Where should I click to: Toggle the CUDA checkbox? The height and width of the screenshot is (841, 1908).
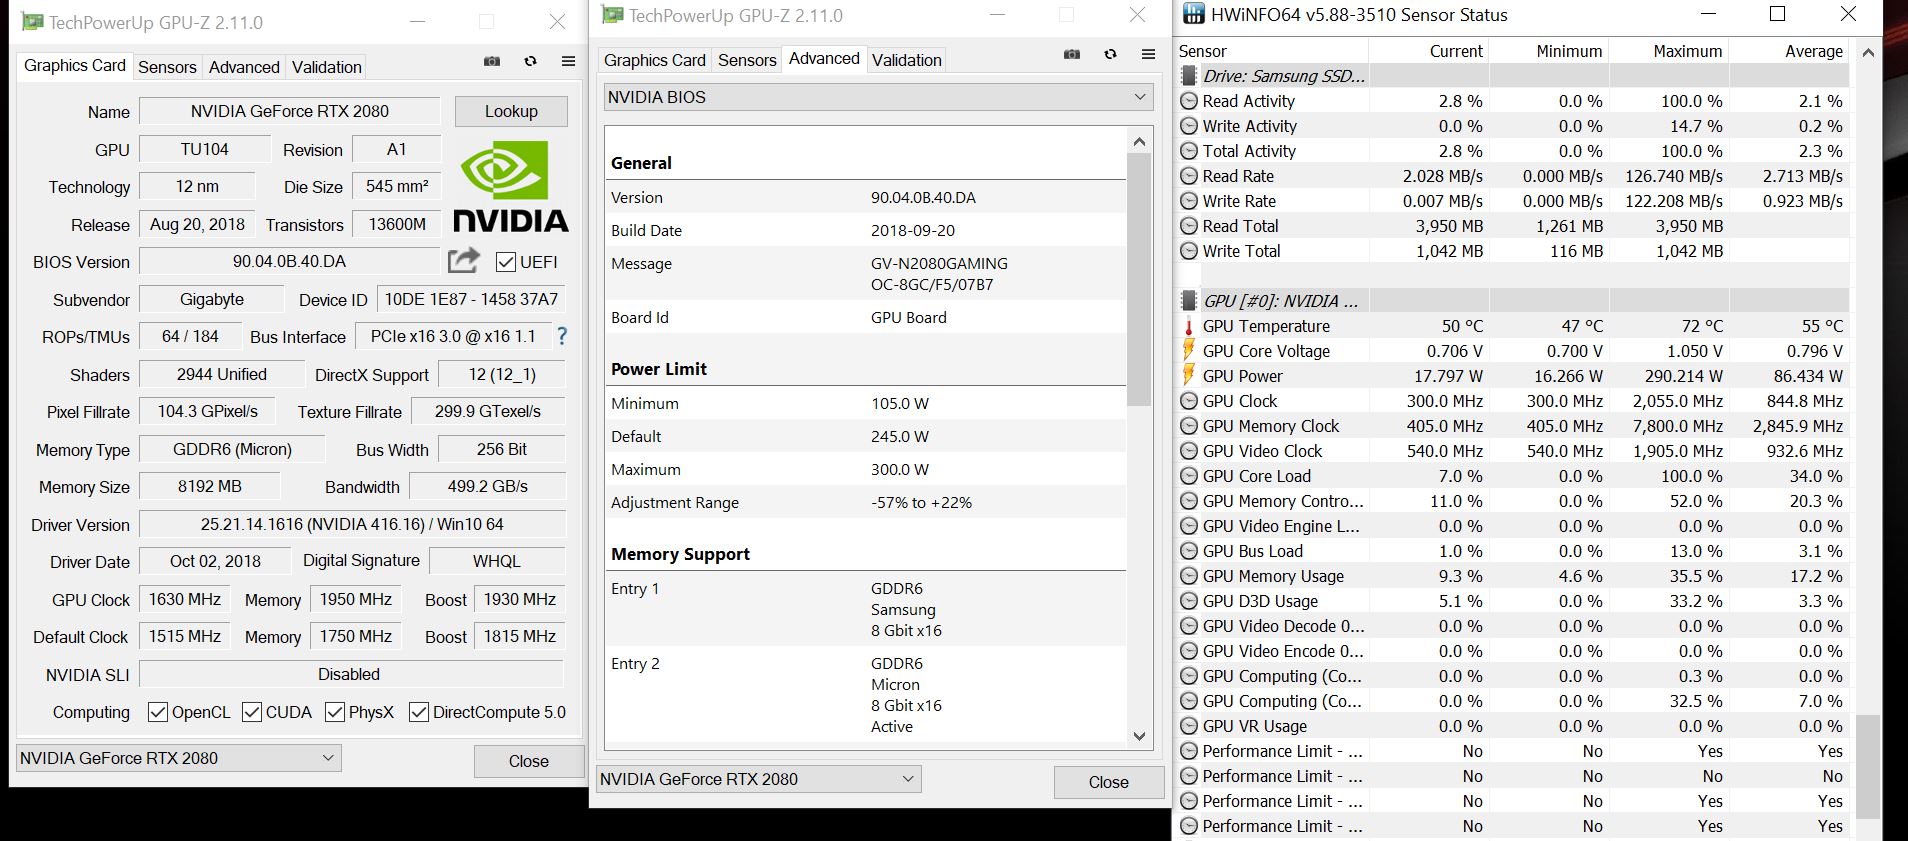click(251, 712)
